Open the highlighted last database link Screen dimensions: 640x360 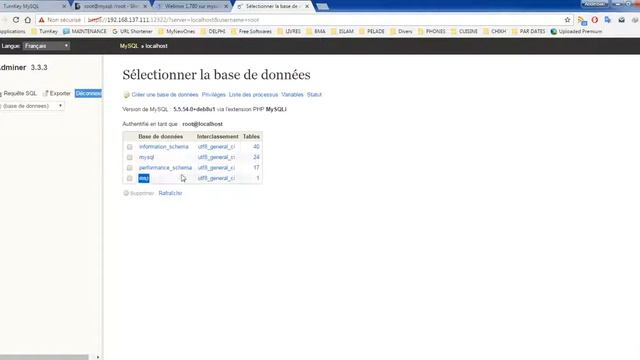[x=144, y=178]
